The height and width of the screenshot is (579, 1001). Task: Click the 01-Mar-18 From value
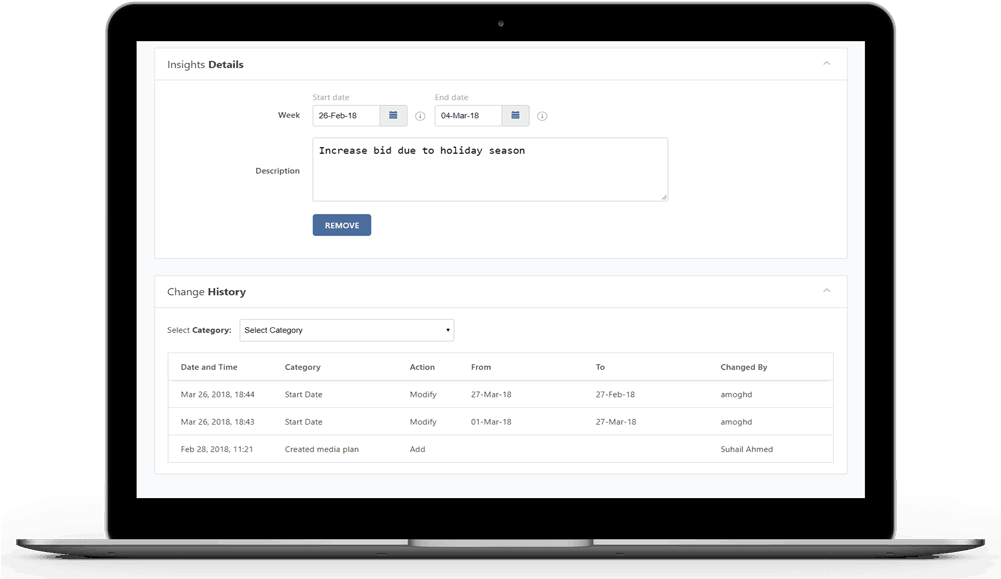click(x=491, y=422)
